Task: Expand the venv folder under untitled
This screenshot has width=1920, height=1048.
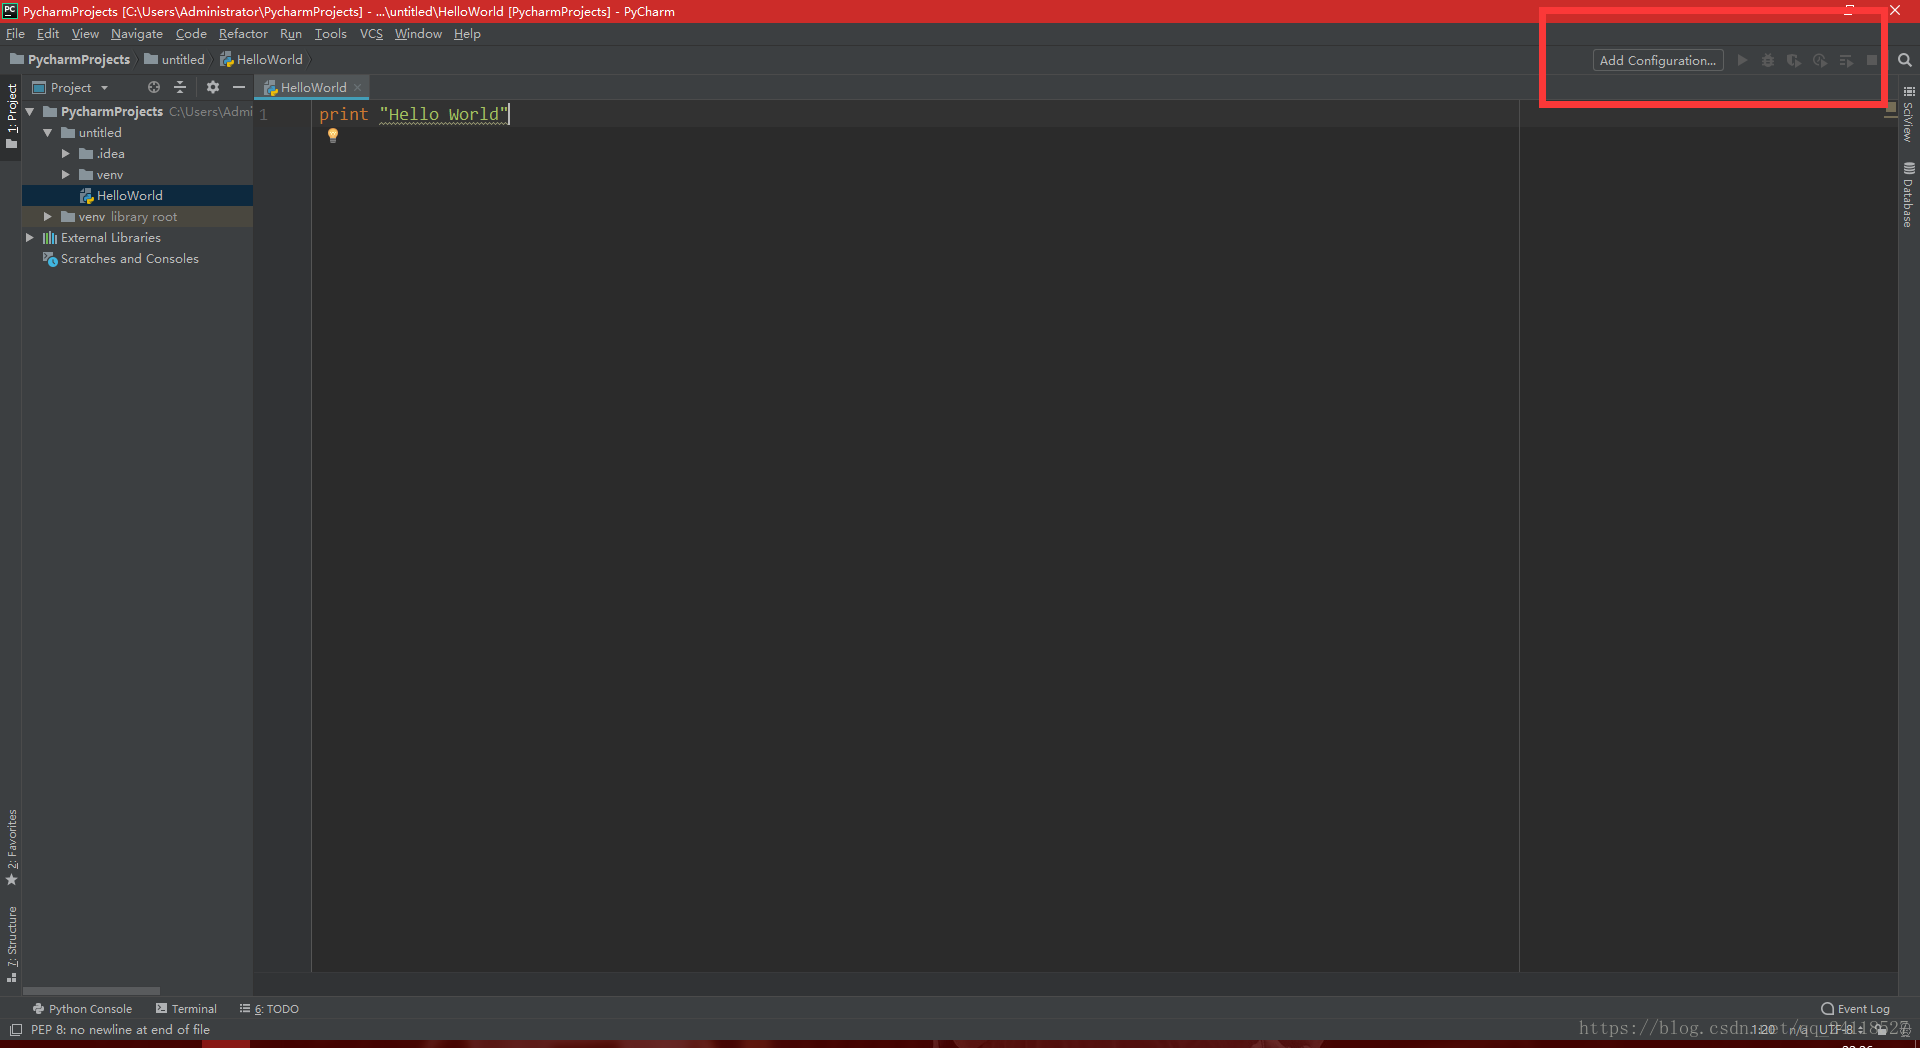Action: 66,174
